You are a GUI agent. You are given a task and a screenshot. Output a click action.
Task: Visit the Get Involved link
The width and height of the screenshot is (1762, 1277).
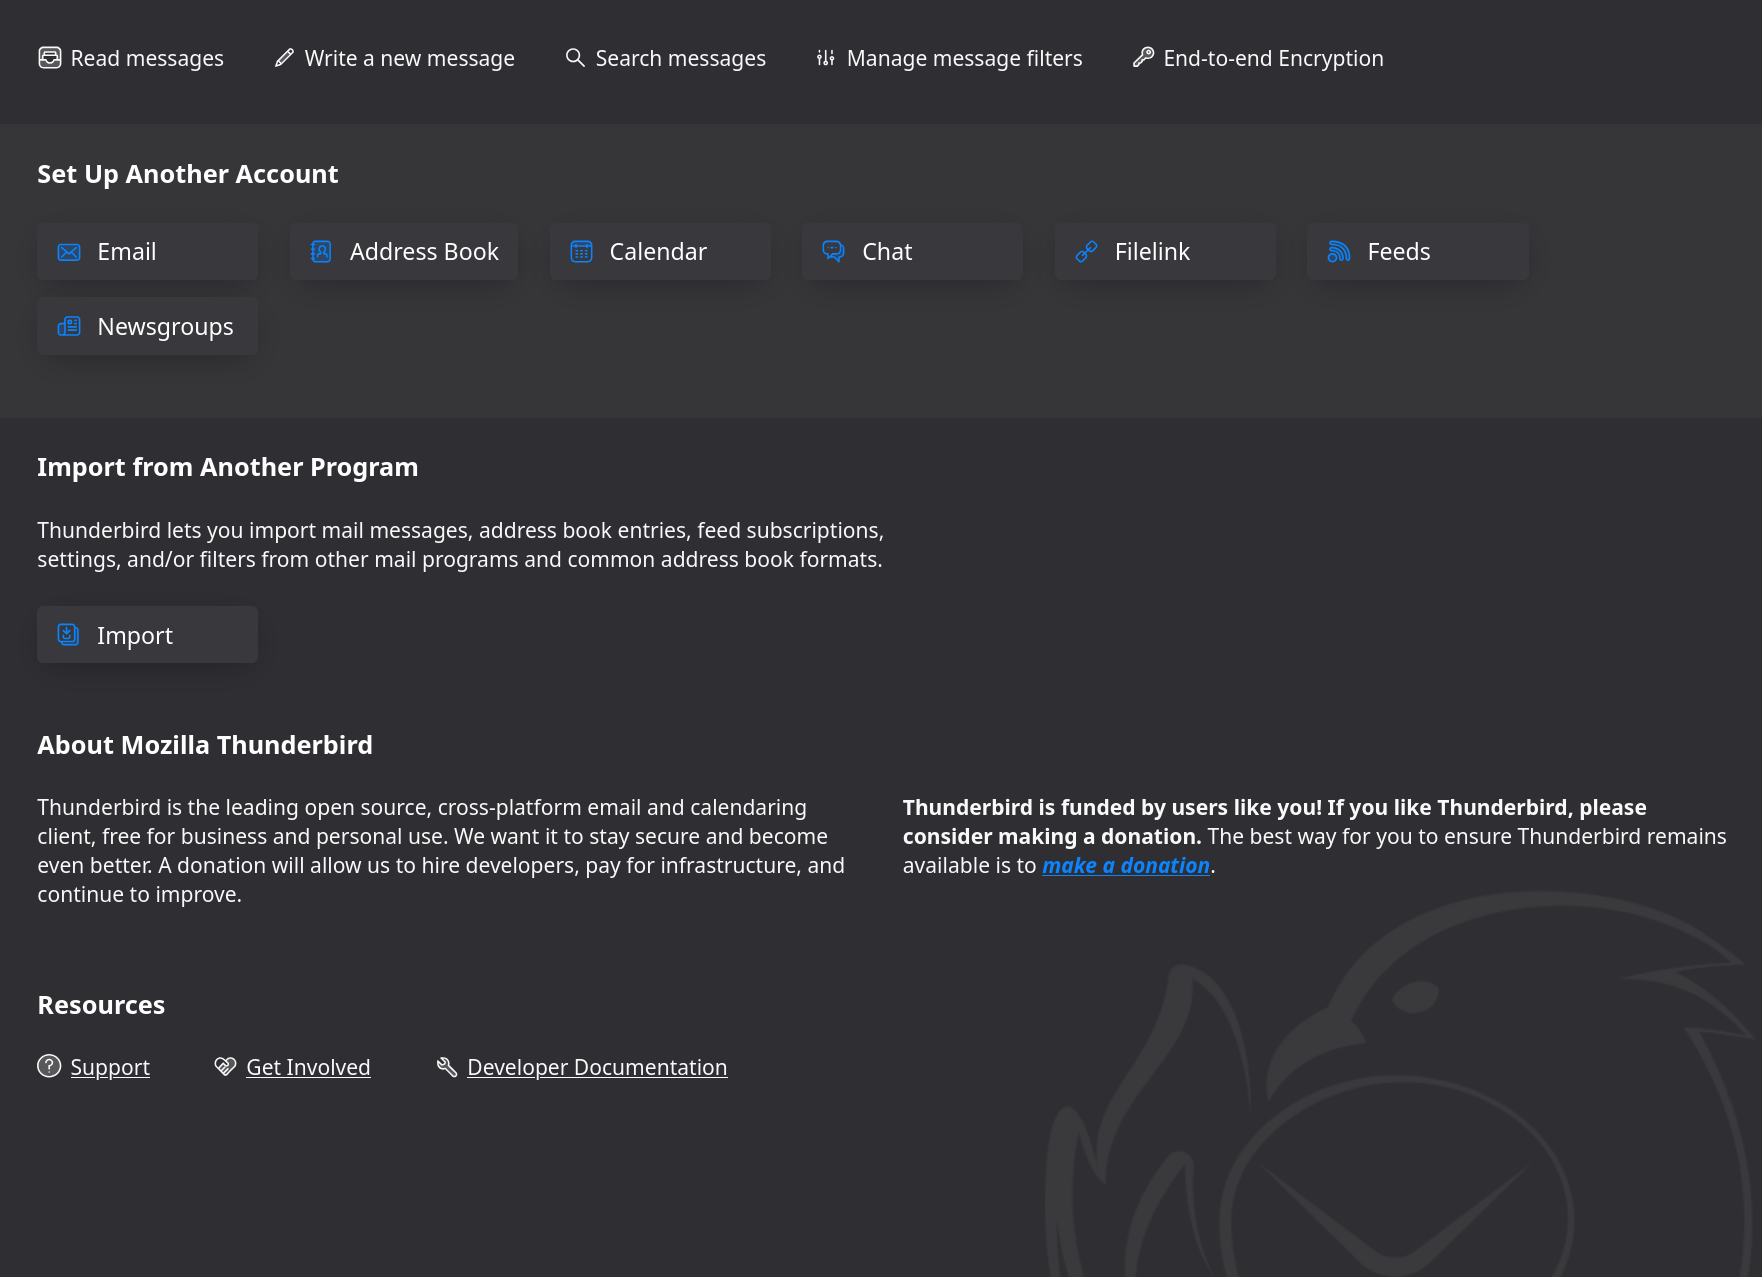click(308, 1068)
